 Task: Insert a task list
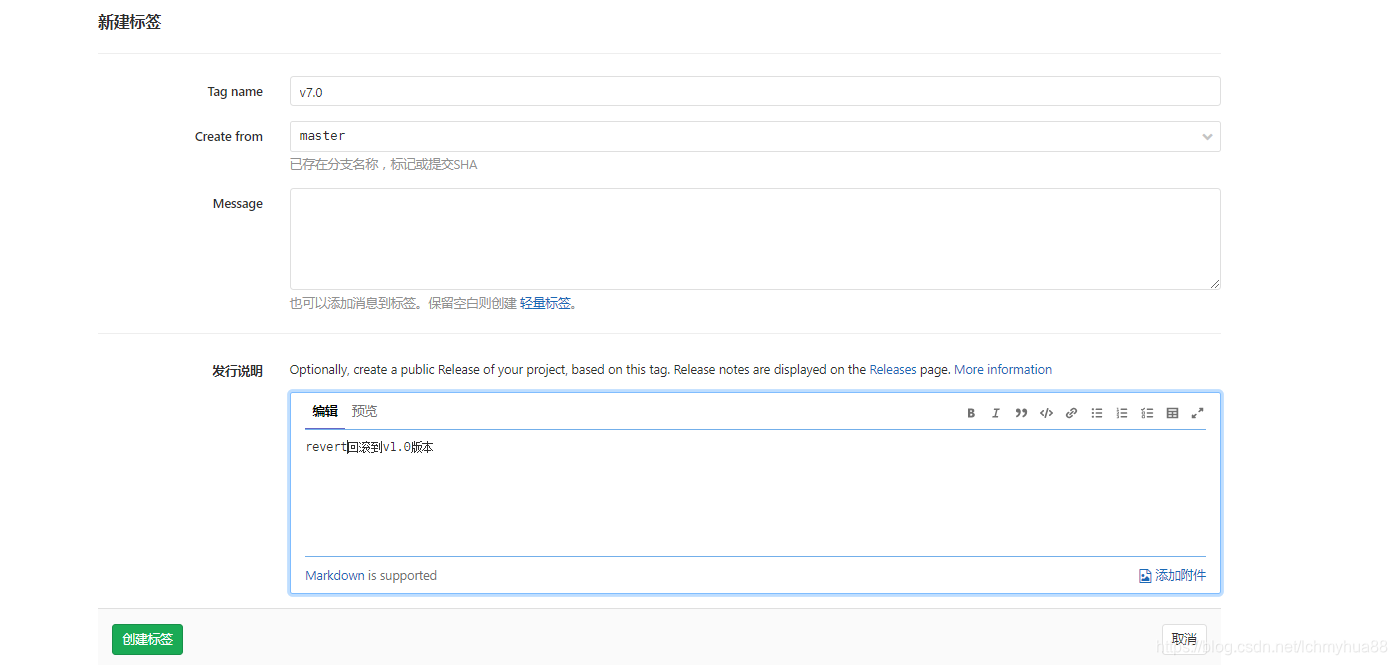pos(1147,412)
